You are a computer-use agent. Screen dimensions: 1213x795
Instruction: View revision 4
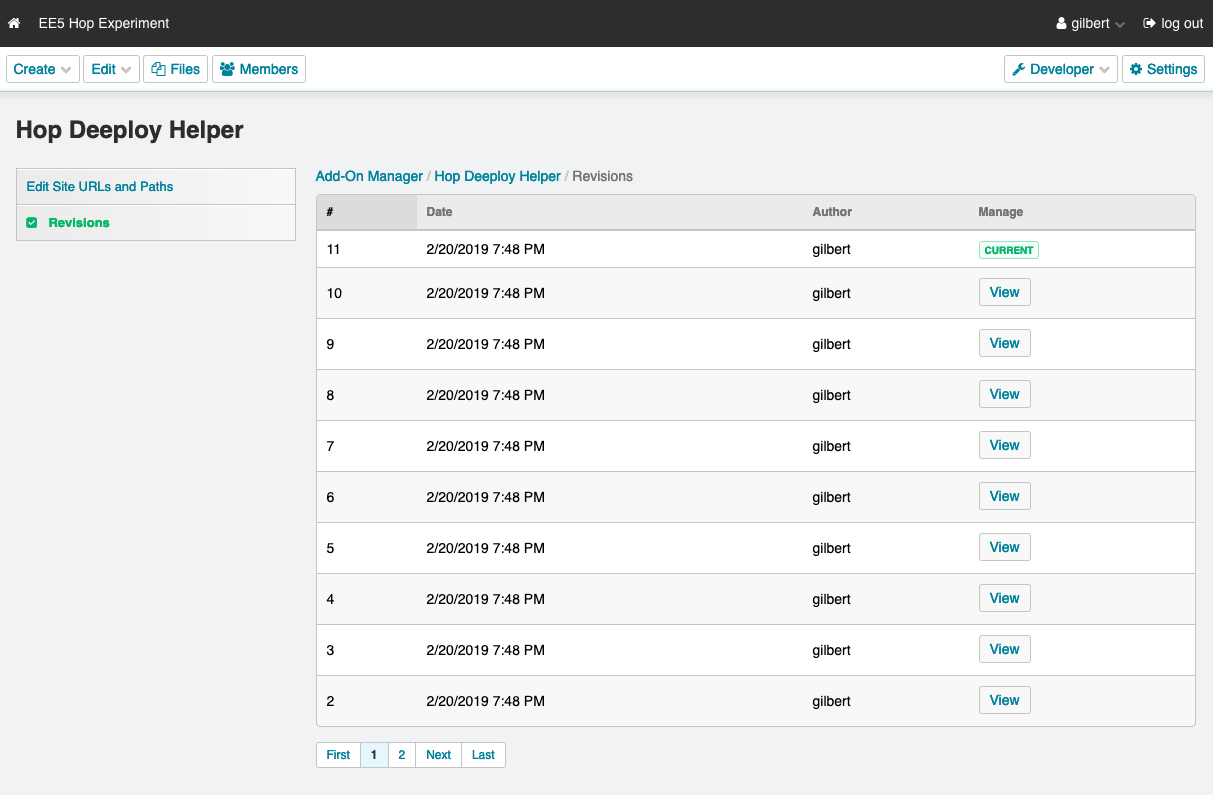point(1004,598)
